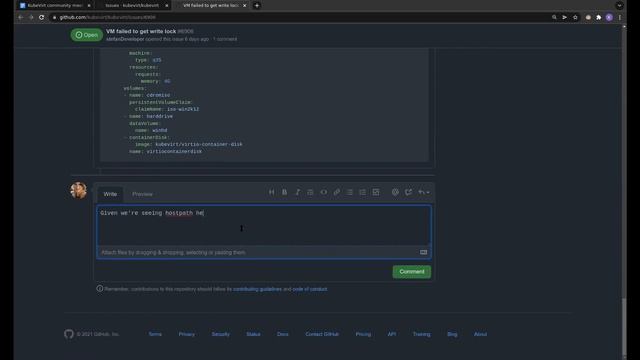The height and width of the screenshot is (360, 640).
Task: Open the contributing guidelines link
Action: [257, 289]
